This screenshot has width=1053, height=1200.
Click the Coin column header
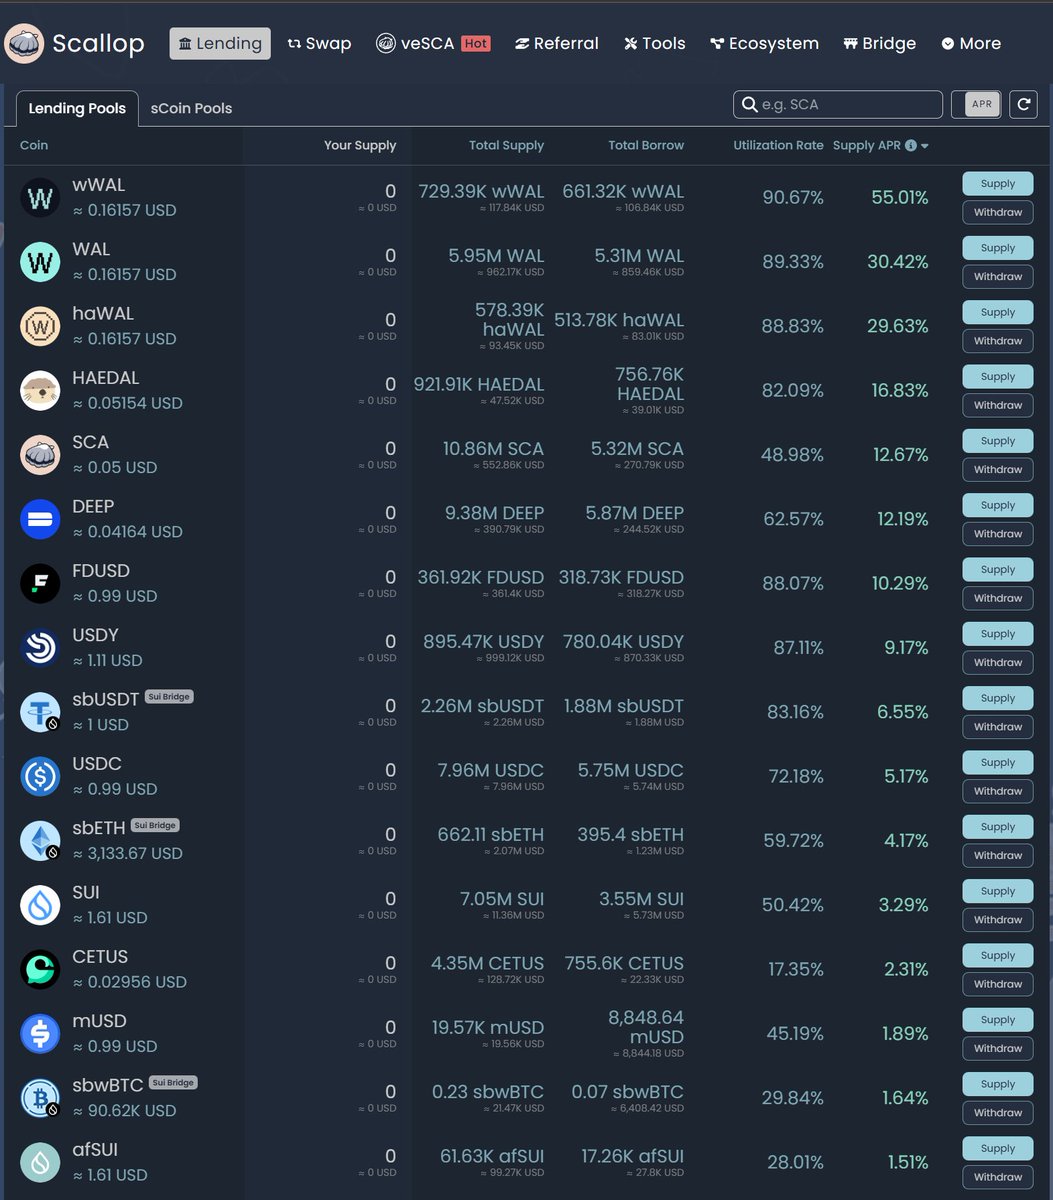(34, 146)
